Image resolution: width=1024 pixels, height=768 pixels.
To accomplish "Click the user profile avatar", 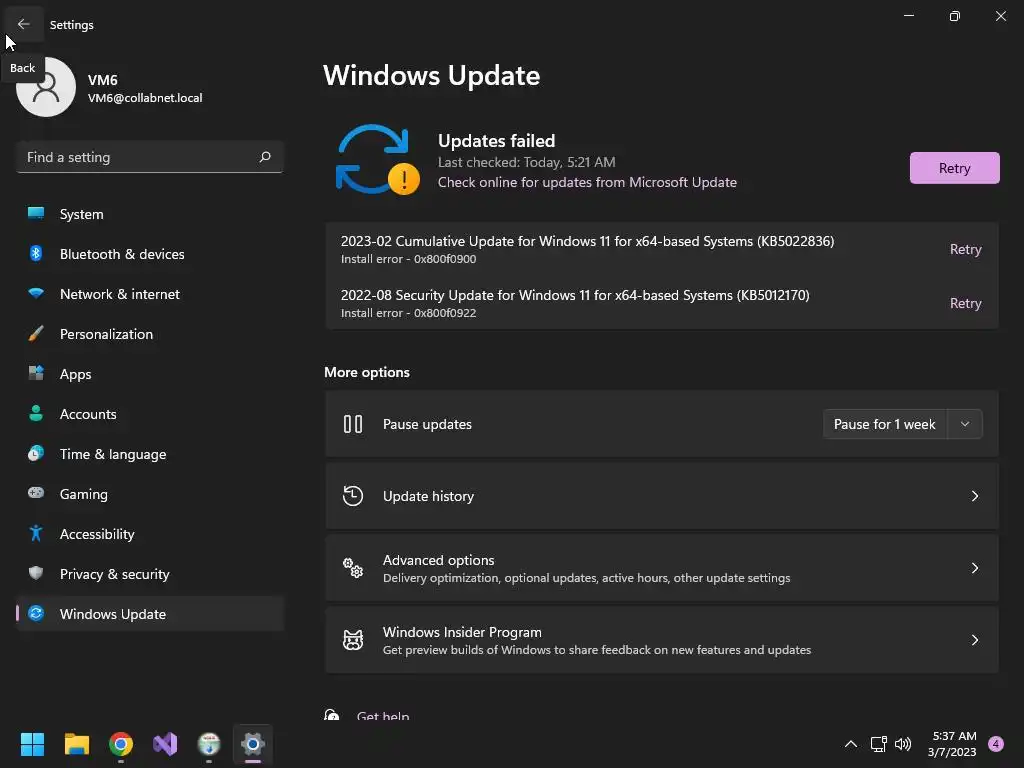I will point(46,87).
